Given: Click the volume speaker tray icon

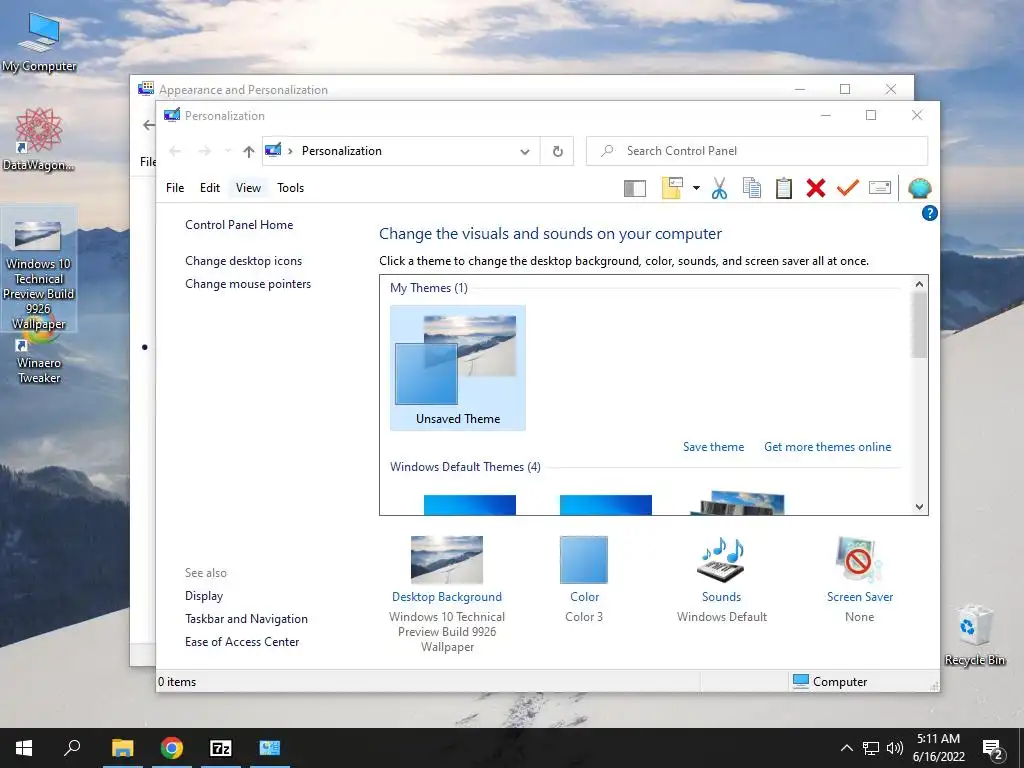Looking at the screenshot, I should 894,748.
